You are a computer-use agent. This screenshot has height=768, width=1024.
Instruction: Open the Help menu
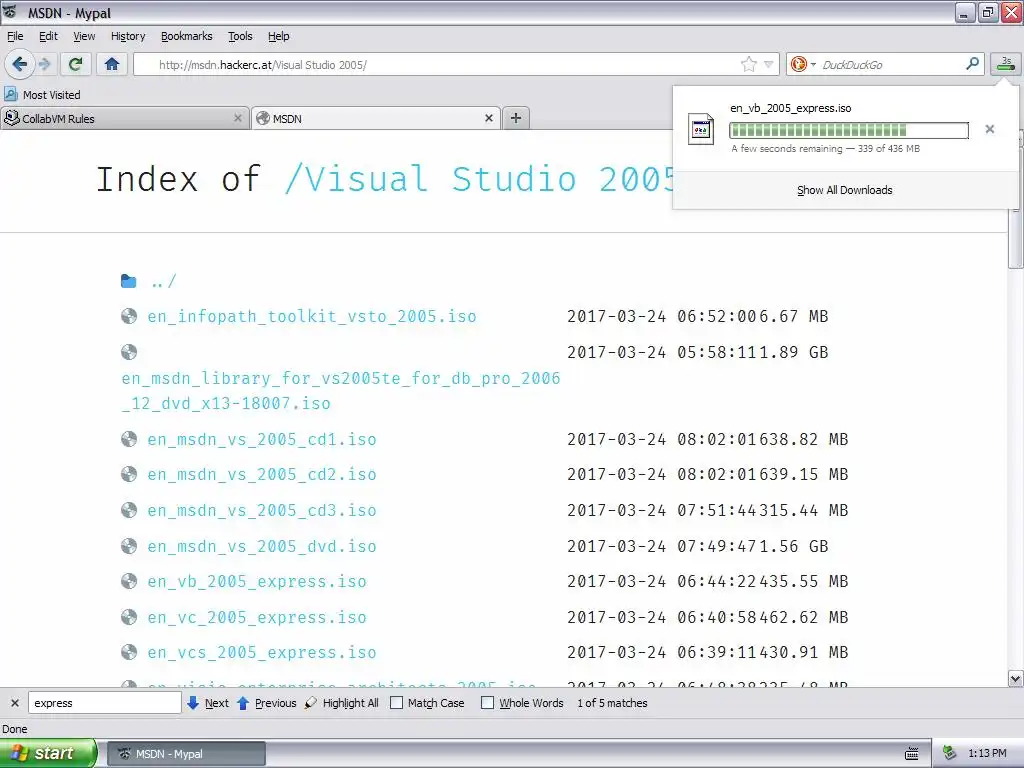point(278,36)
